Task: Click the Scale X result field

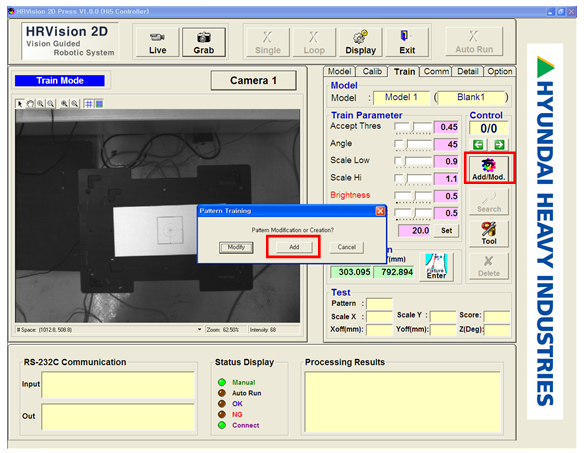Action: pyautogui.click(x=379, y=317)
